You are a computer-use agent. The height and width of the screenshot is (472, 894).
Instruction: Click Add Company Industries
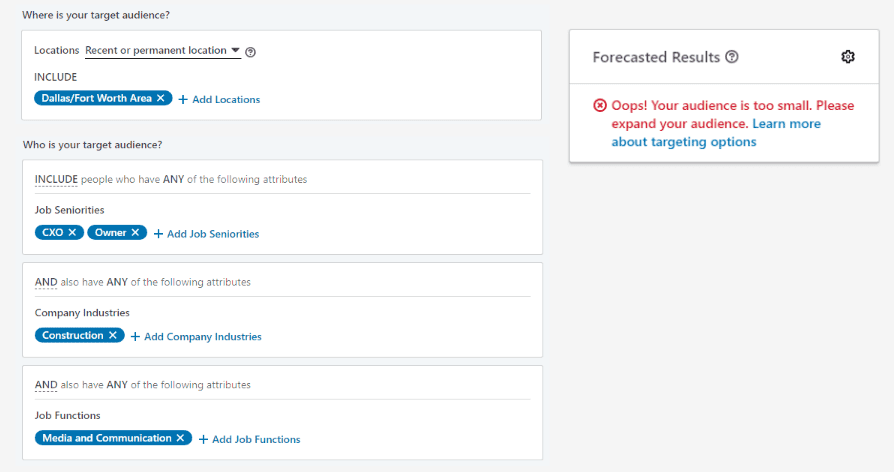point(196,337)
